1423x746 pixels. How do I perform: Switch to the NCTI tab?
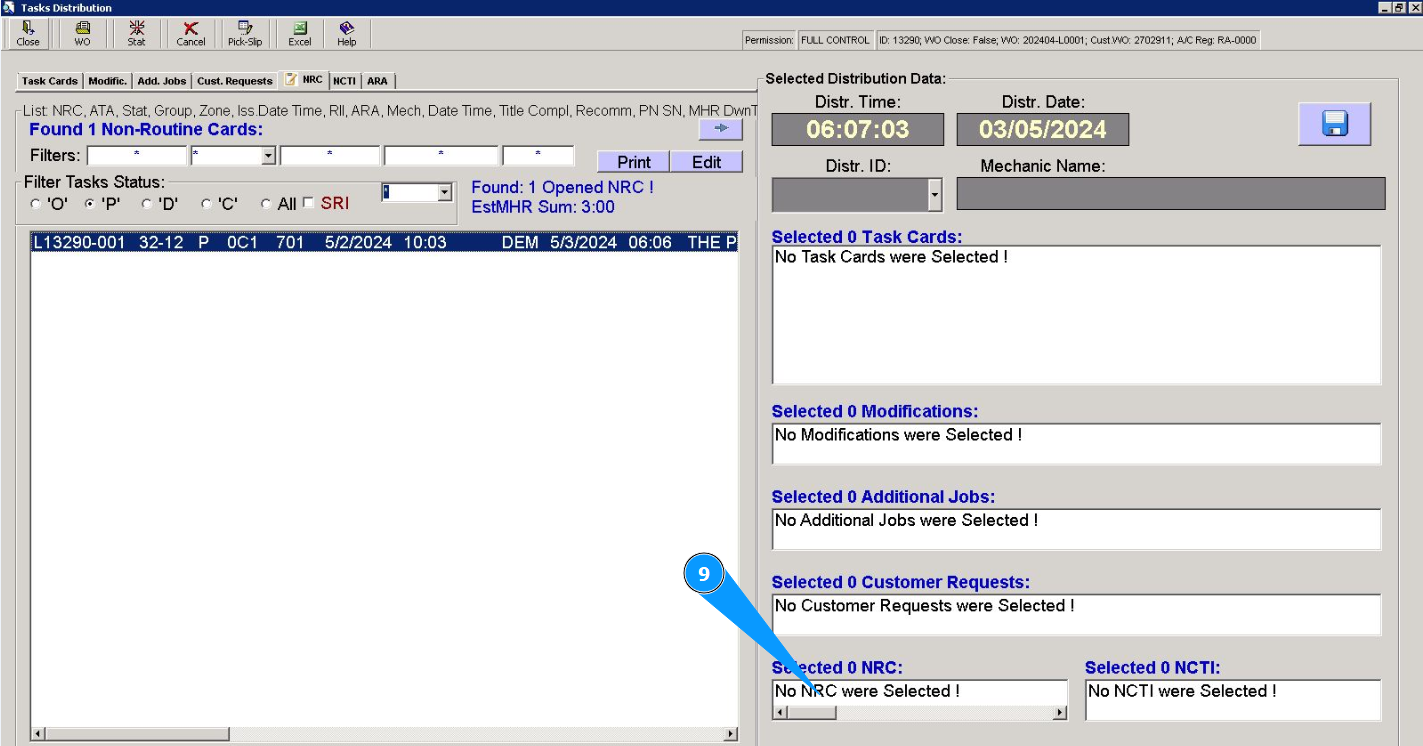click(344, 81)
